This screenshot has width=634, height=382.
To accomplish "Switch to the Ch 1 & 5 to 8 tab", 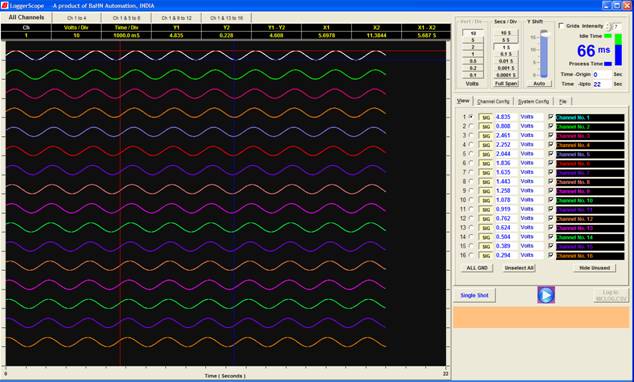I will coord(126,18).
